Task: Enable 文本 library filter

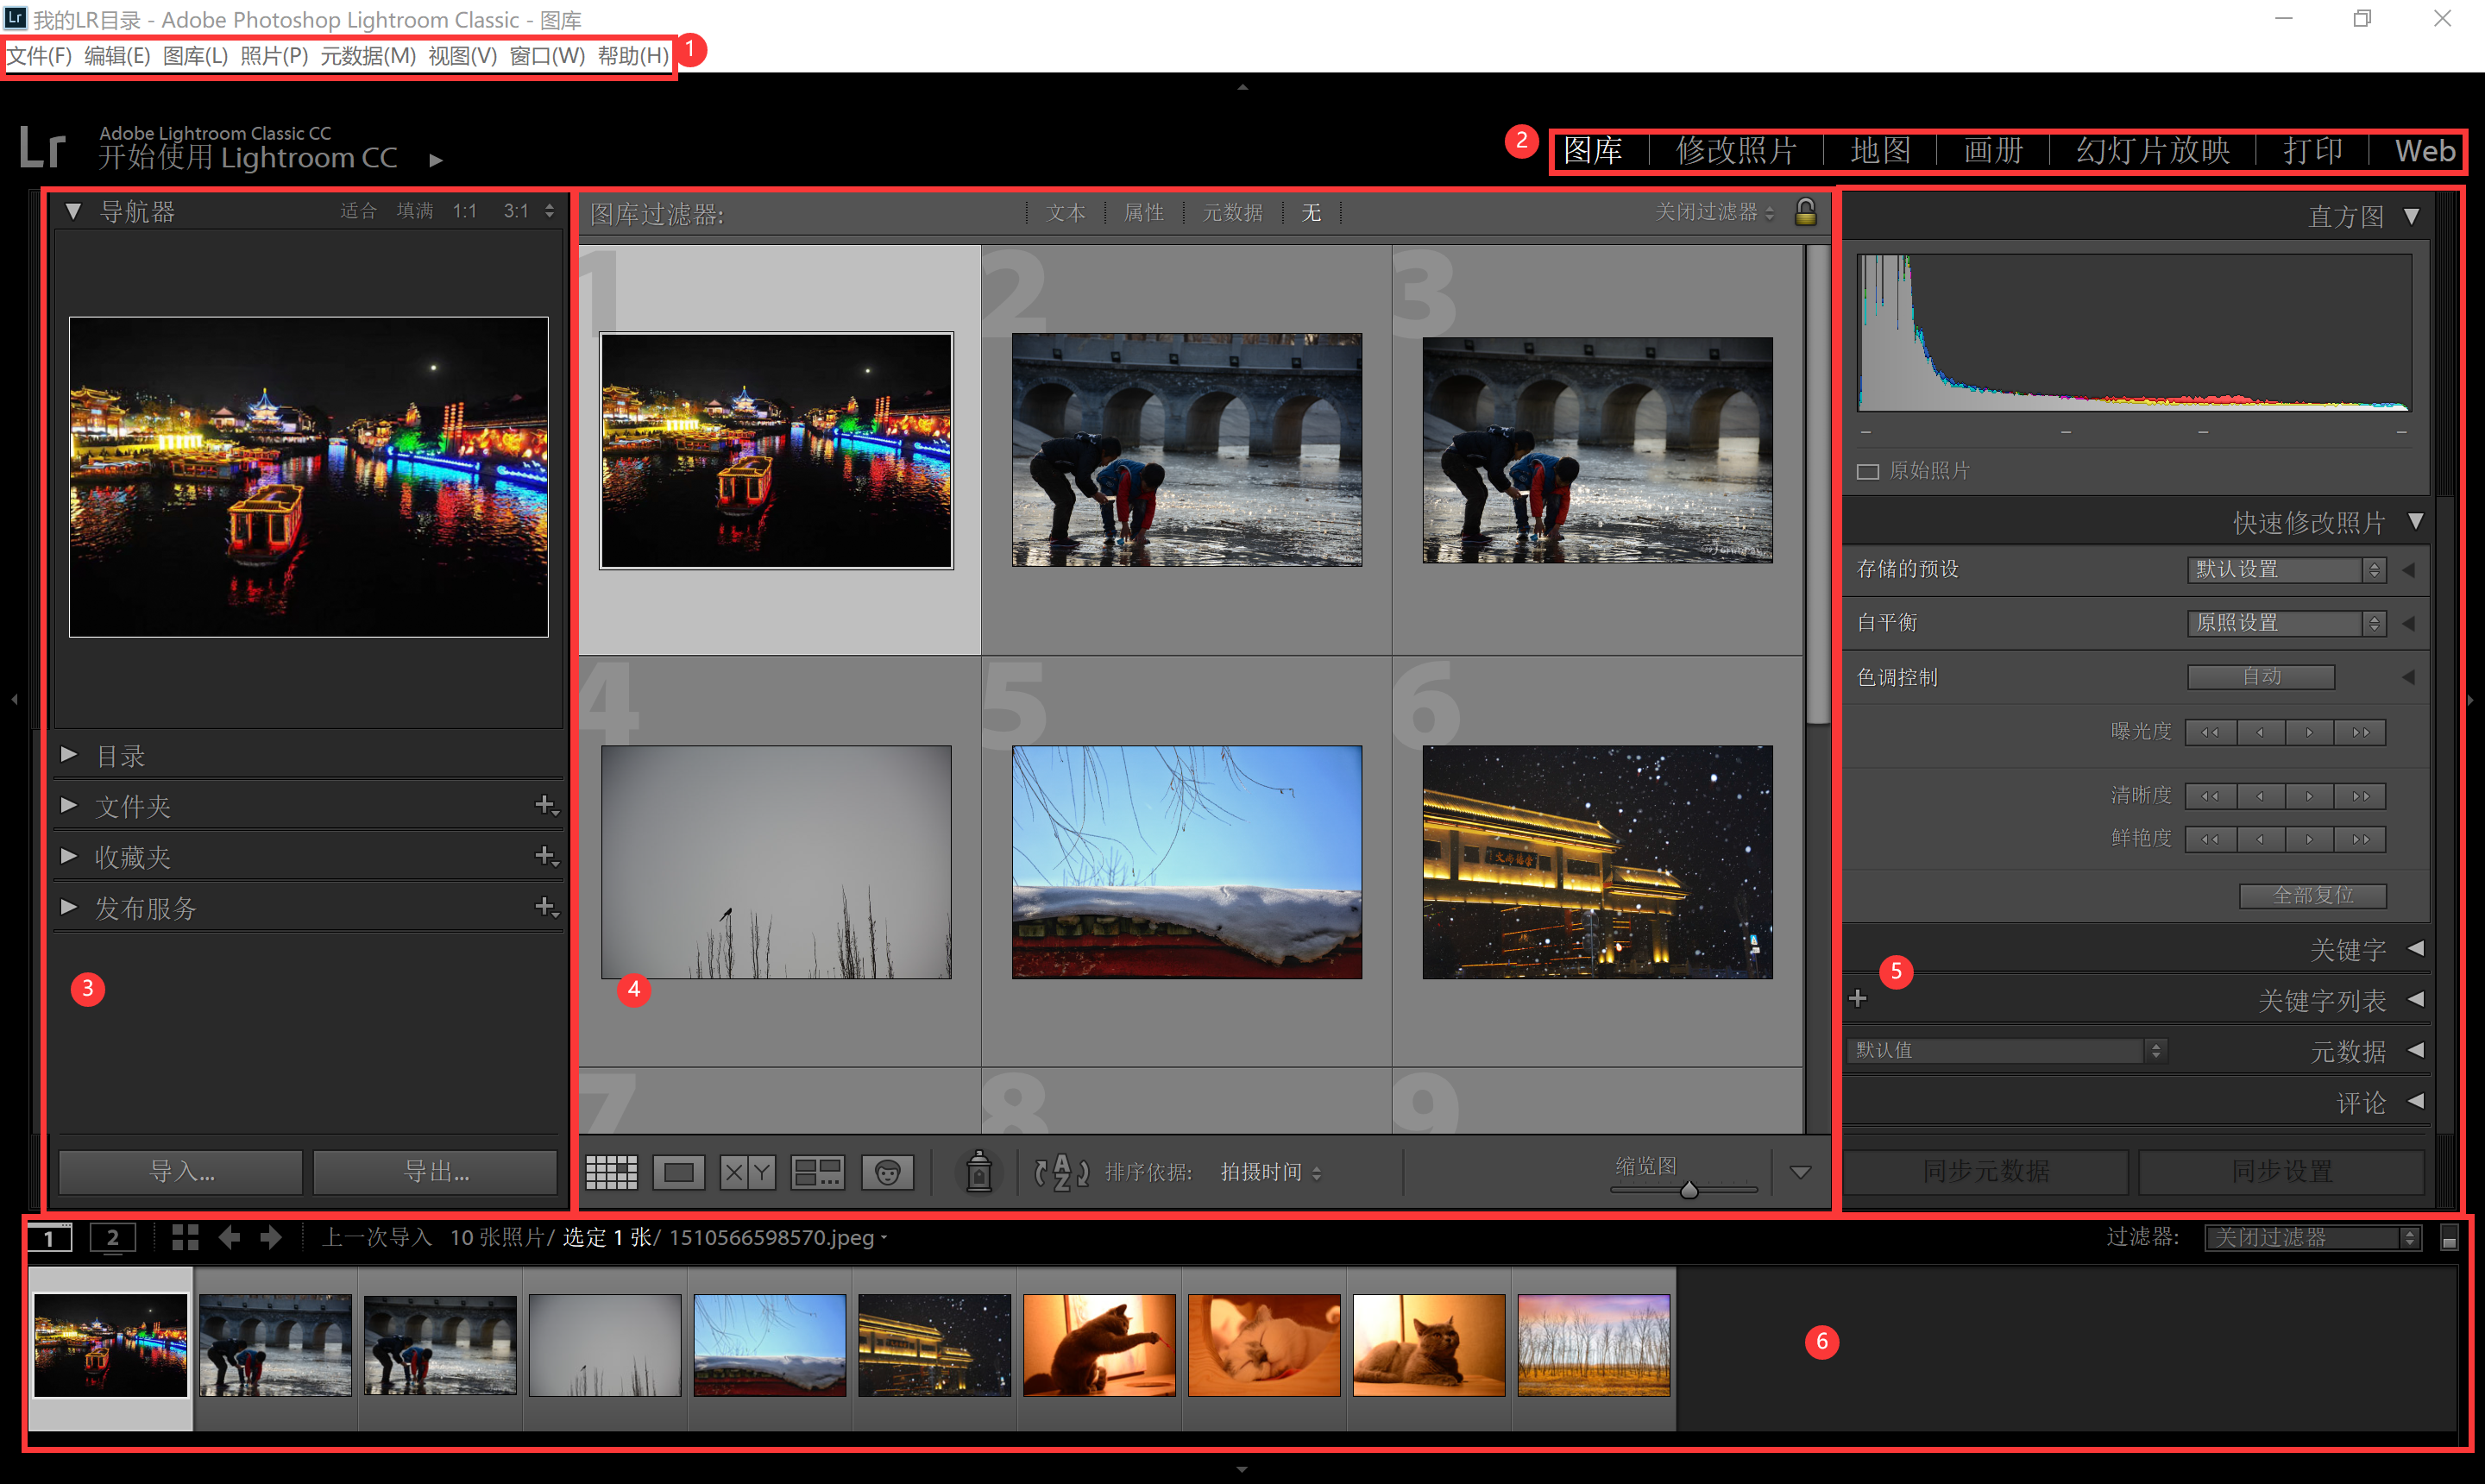Action: point(1066,213)
